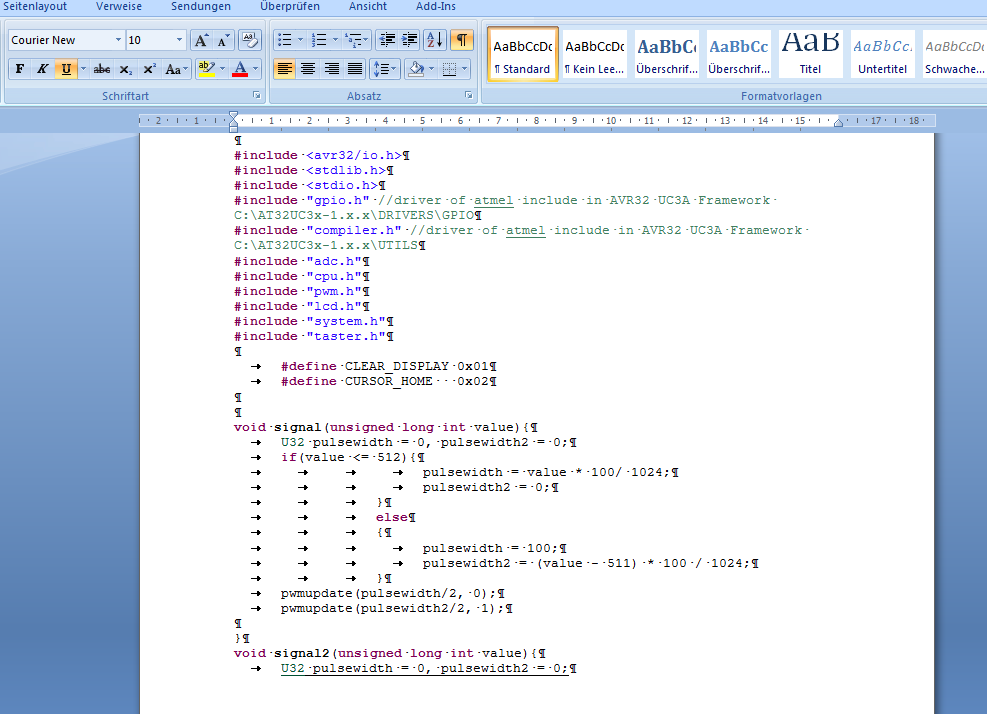Click the #define CLEAR_DISPLAY line
The height and width of the screenshot is (714, 987).
[388, 366]
